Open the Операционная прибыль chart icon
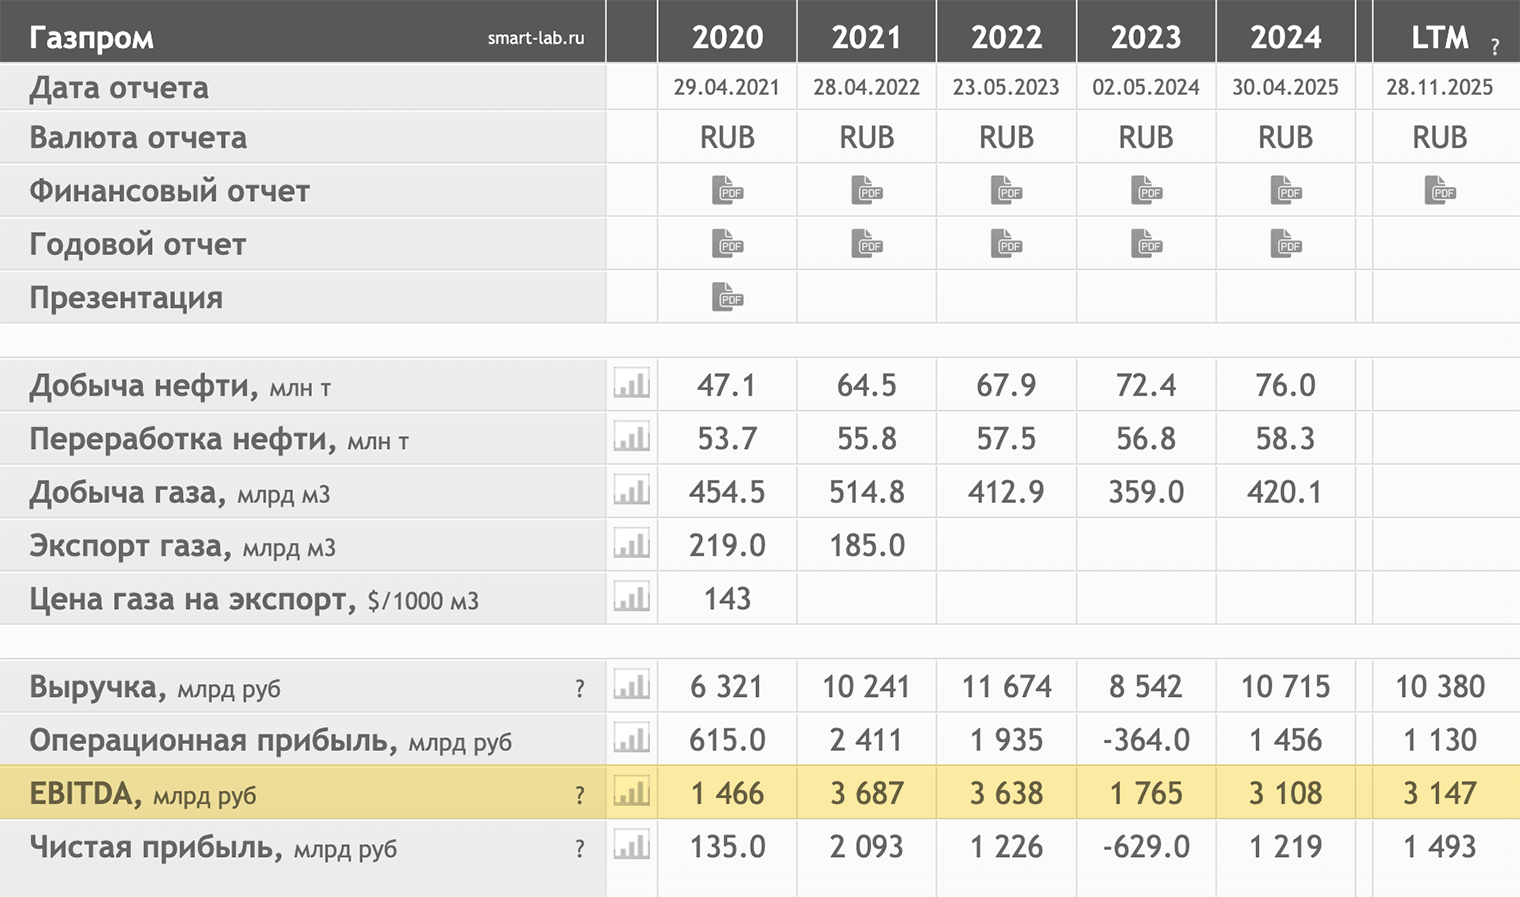Viewport: 1520px width, 897px height. point(632,739)
